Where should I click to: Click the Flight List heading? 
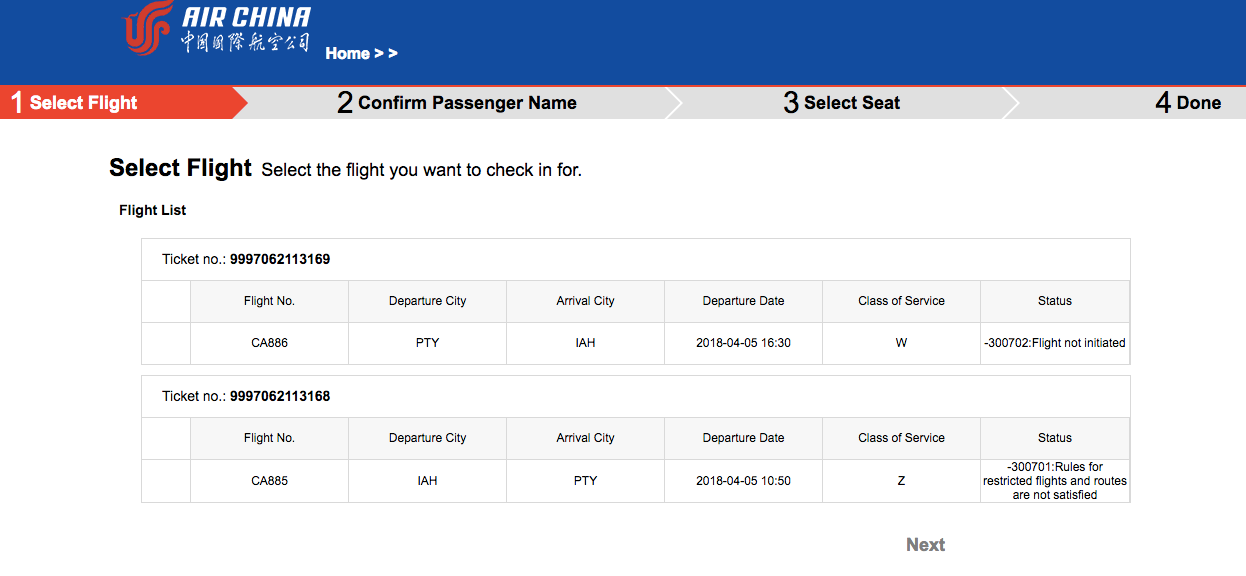pos(153,210)
